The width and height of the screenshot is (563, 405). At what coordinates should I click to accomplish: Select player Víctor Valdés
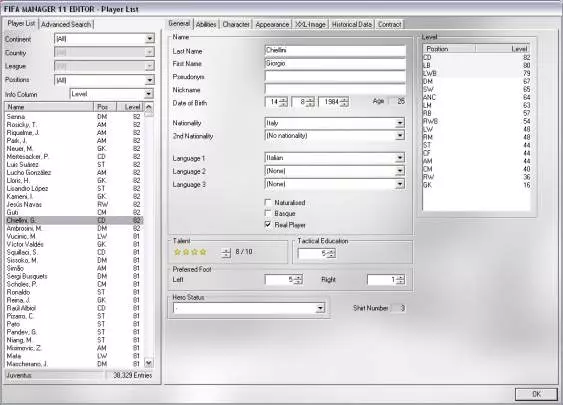coord(74,244)
